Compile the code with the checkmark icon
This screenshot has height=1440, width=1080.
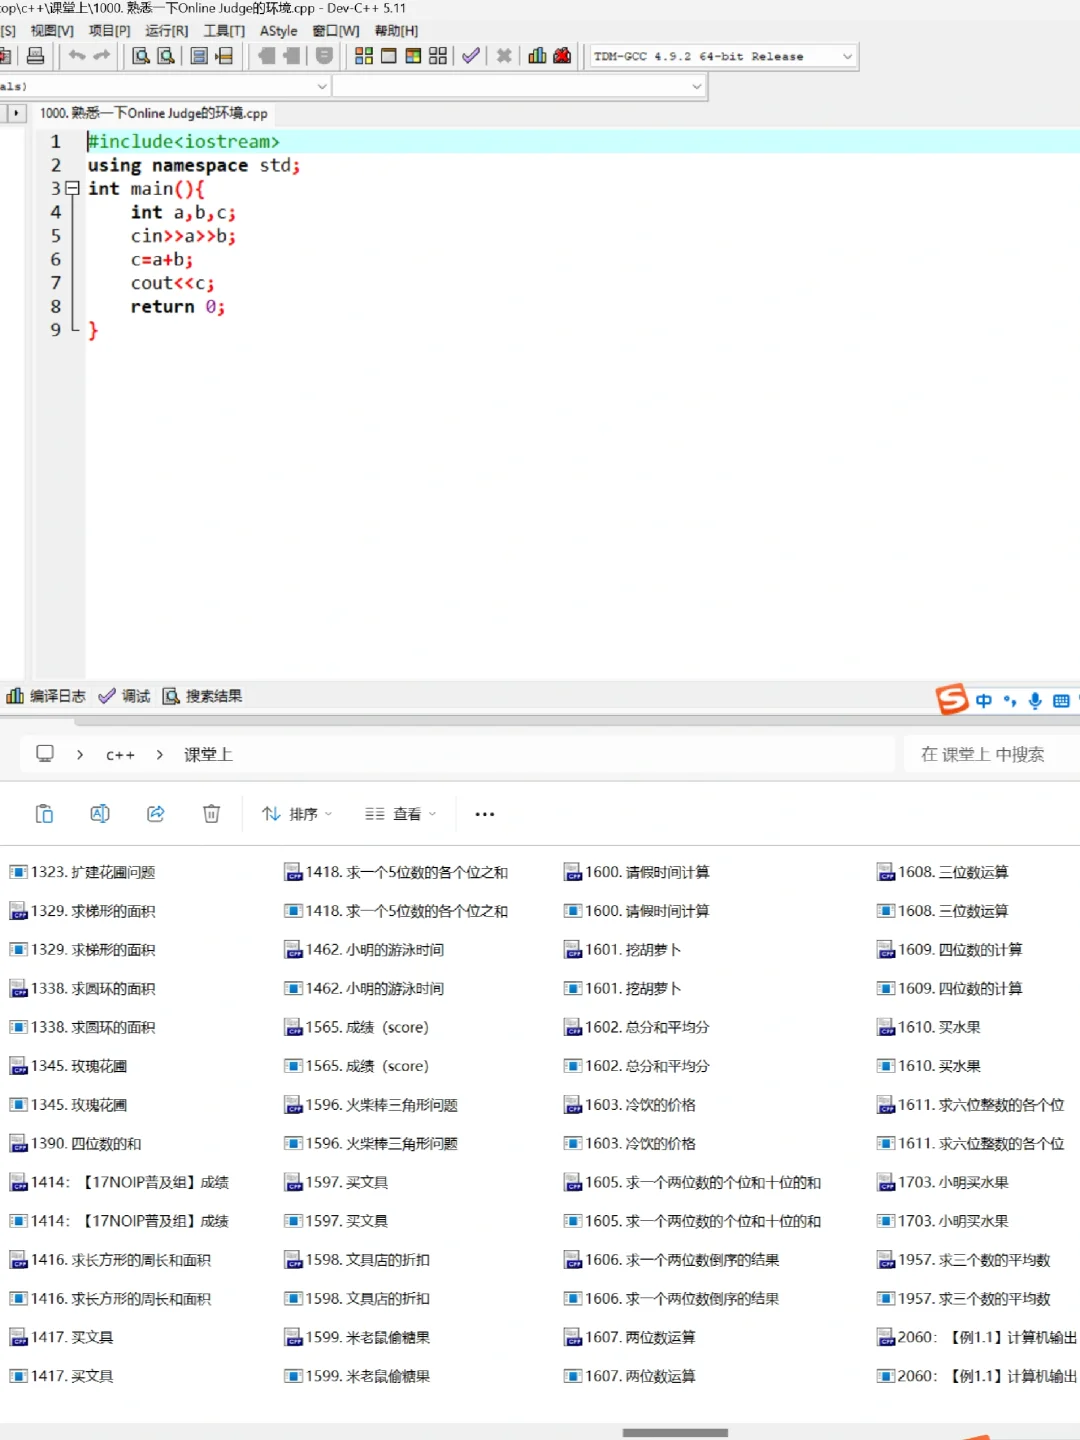coord(471,56)
